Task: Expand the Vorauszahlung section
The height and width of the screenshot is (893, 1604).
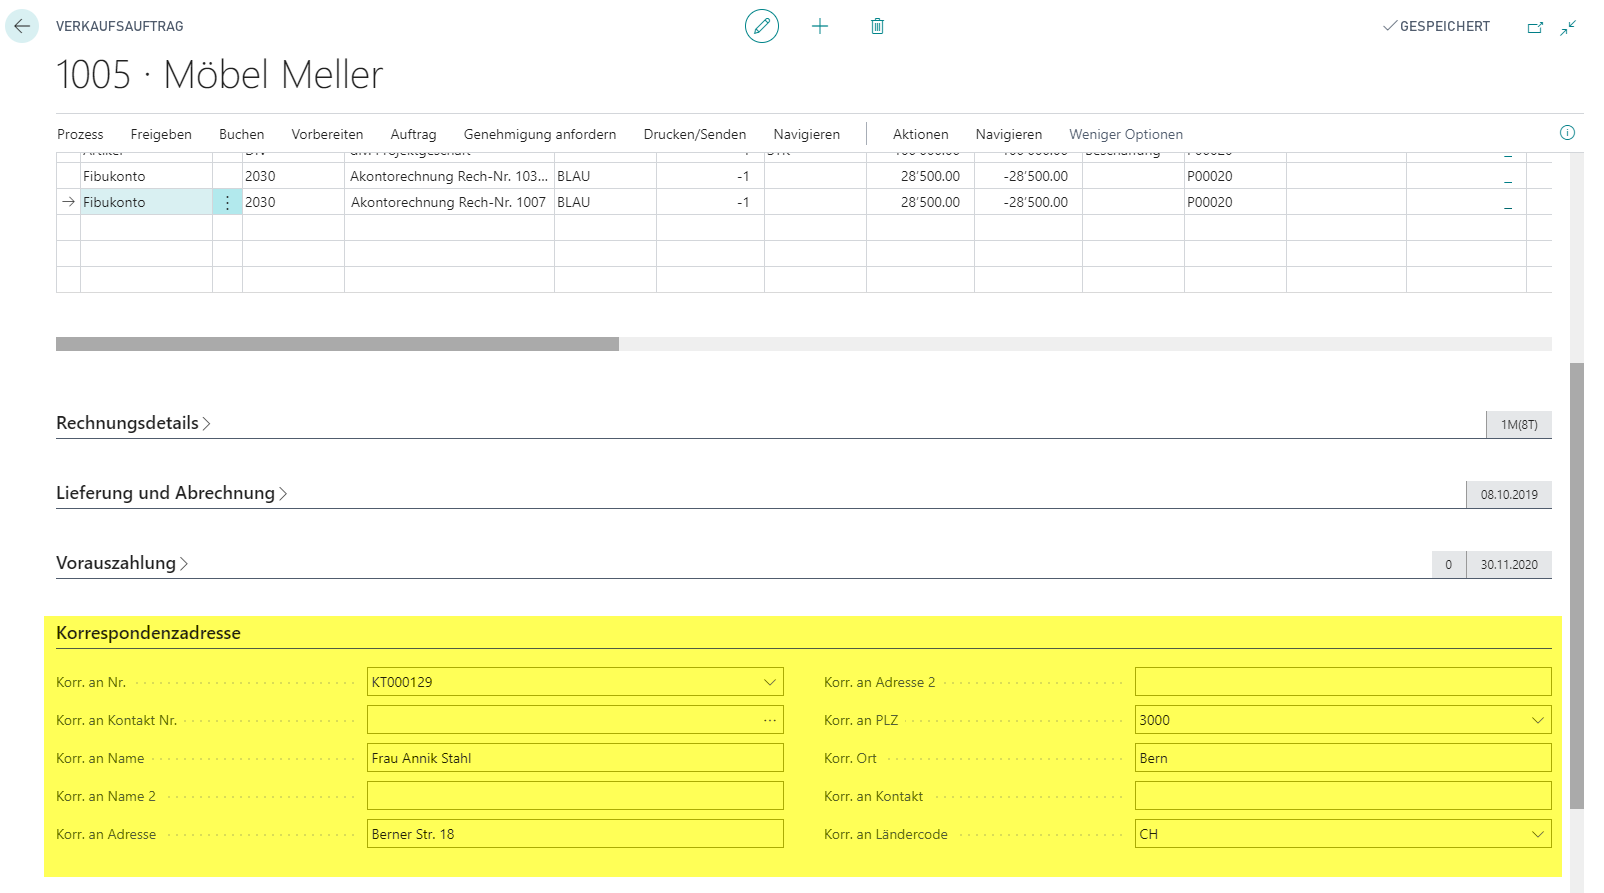Action: tap(122, 563)
